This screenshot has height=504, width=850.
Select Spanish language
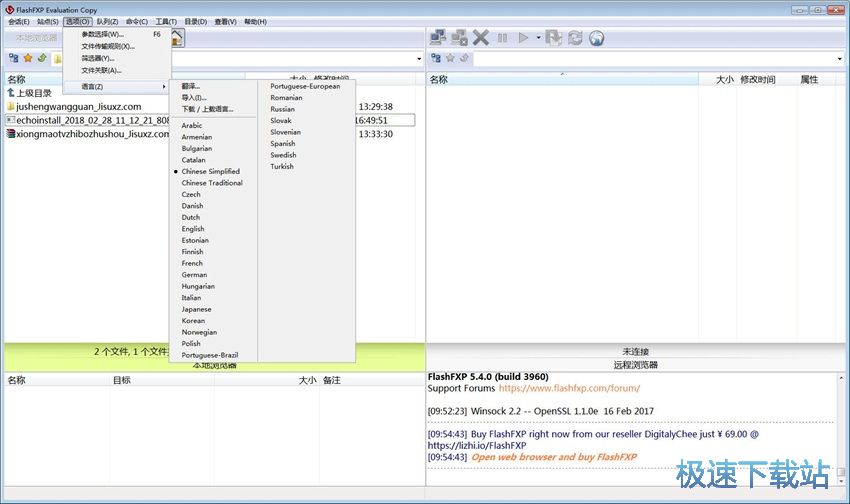coord(283,144)
